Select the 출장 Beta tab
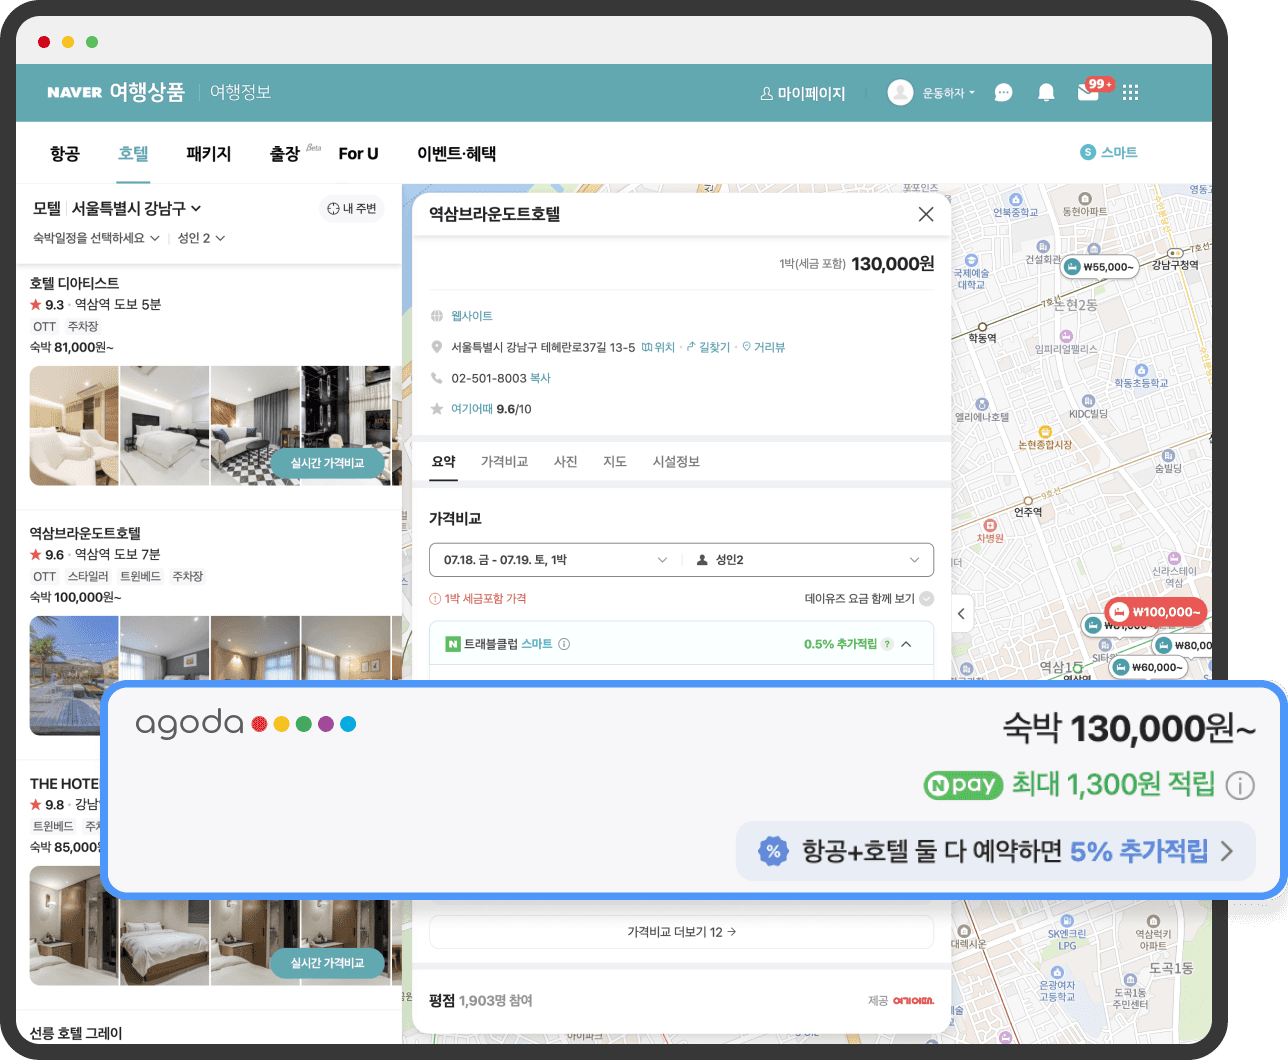This screenshot has height=1060, width=1288. [295, 153]
